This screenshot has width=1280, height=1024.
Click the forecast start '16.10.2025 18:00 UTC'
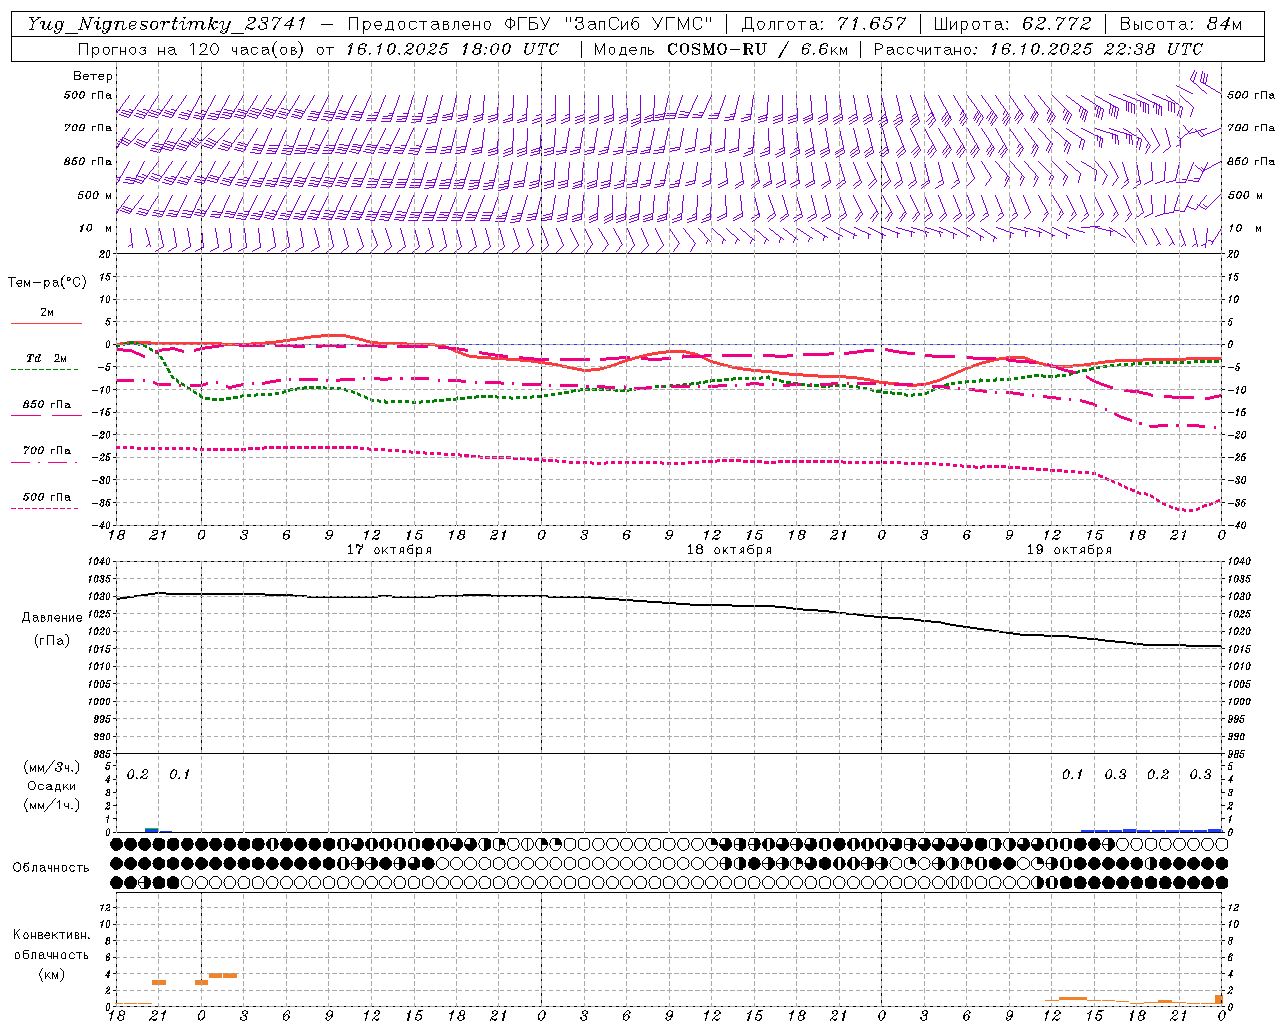452,49
